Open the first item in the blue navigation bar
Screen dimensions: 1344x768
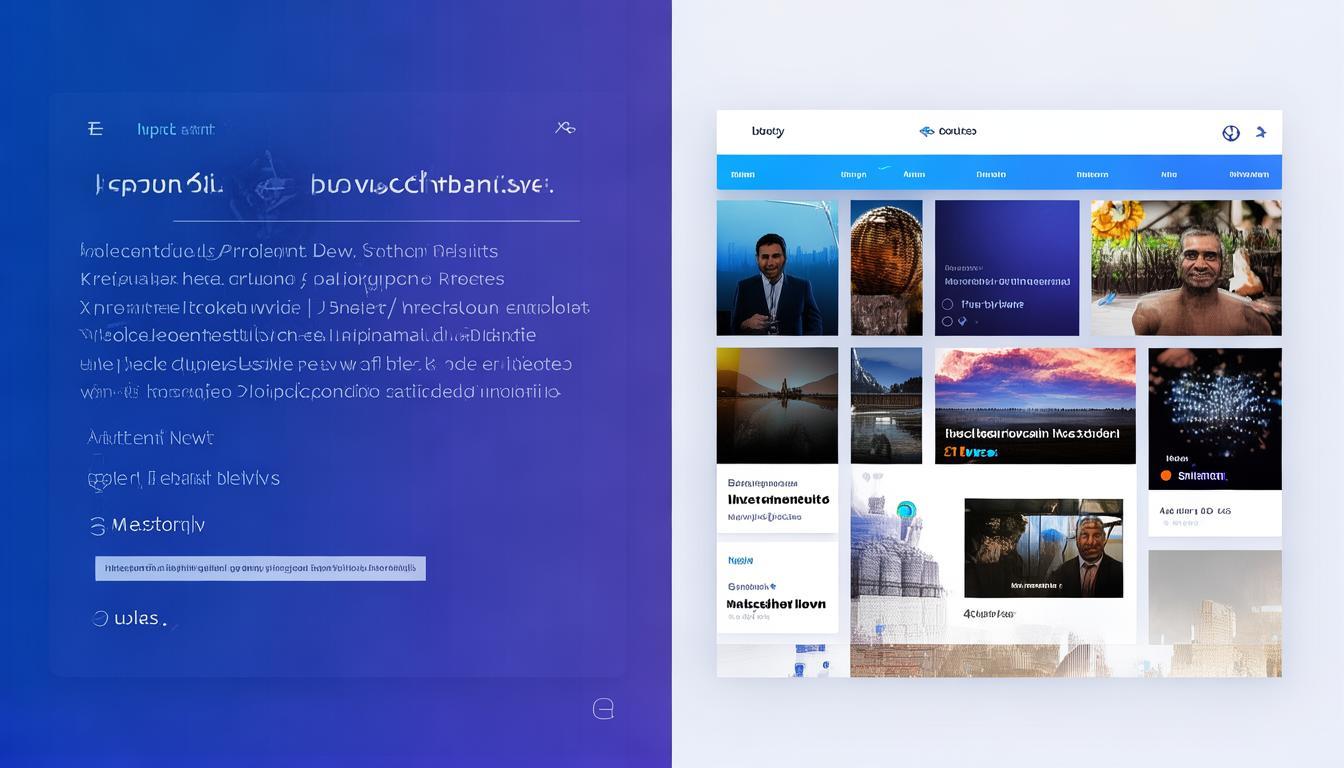743,174
